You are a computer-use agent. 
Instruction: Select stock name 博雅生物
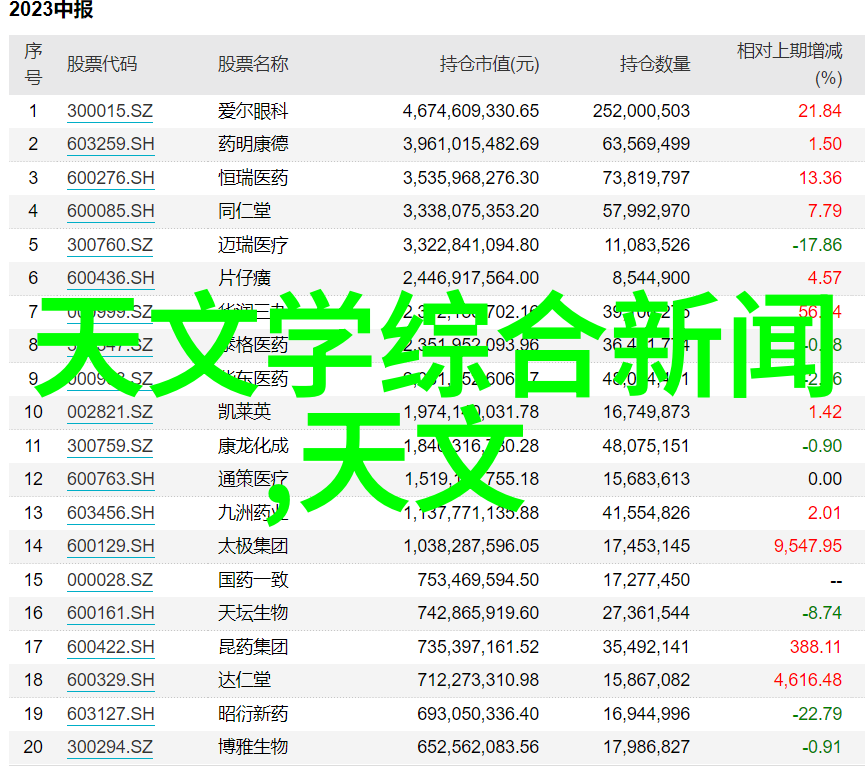coord(253,747)
